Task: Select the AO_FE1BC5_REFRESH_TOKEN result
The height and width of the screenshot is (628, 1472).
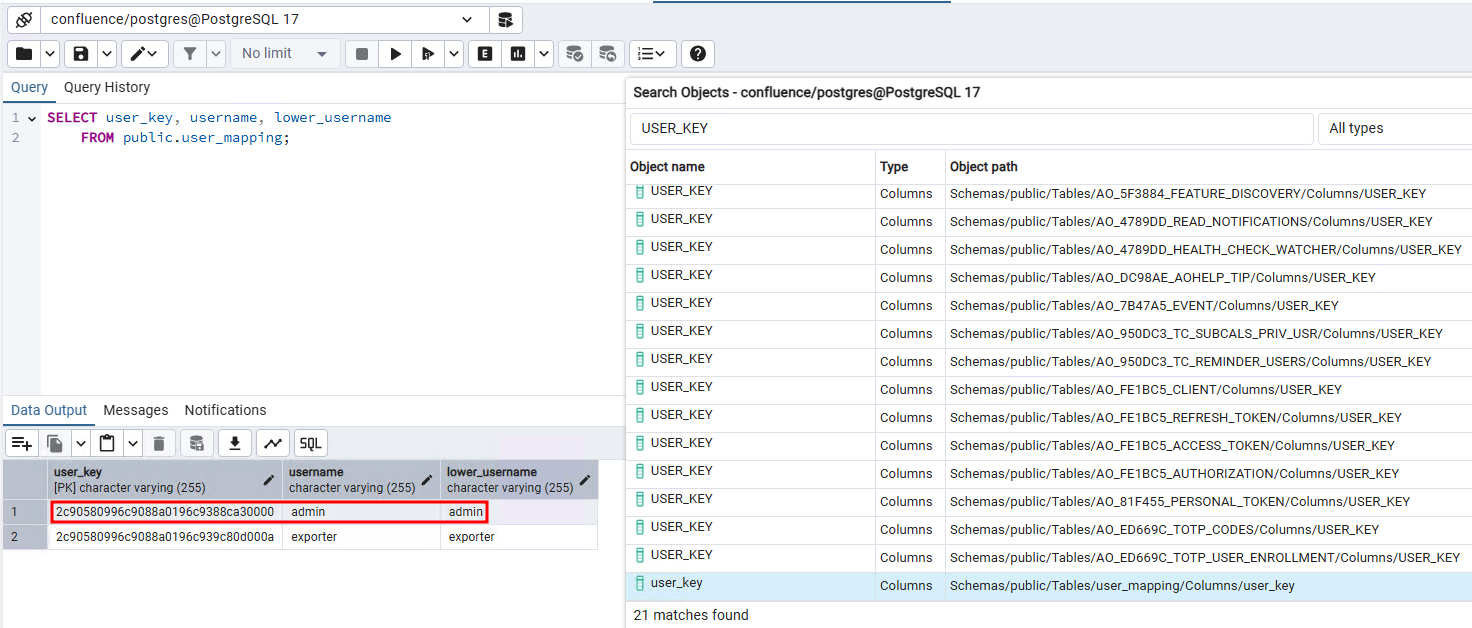Action: (1049, 417)
